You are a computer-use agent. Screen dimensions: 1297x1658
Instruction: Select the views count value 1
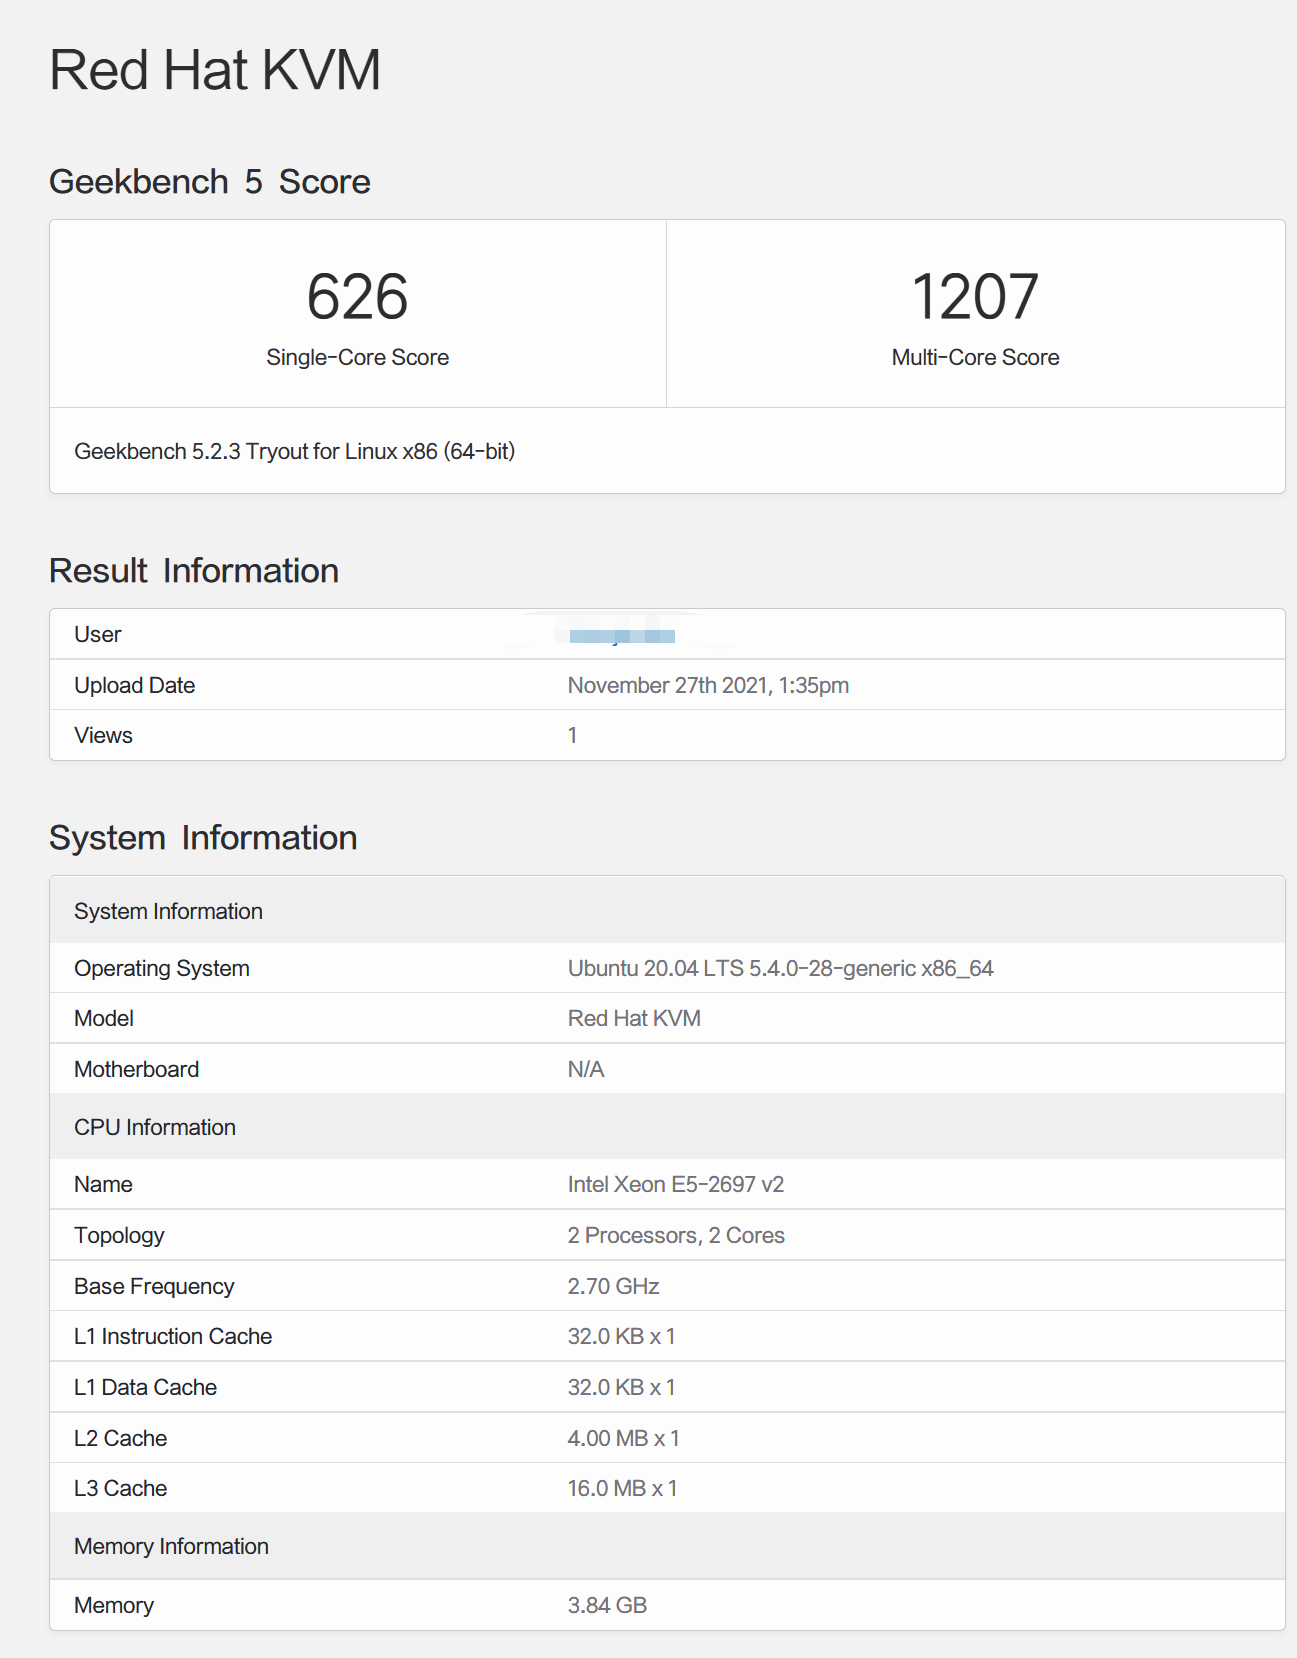572,735
